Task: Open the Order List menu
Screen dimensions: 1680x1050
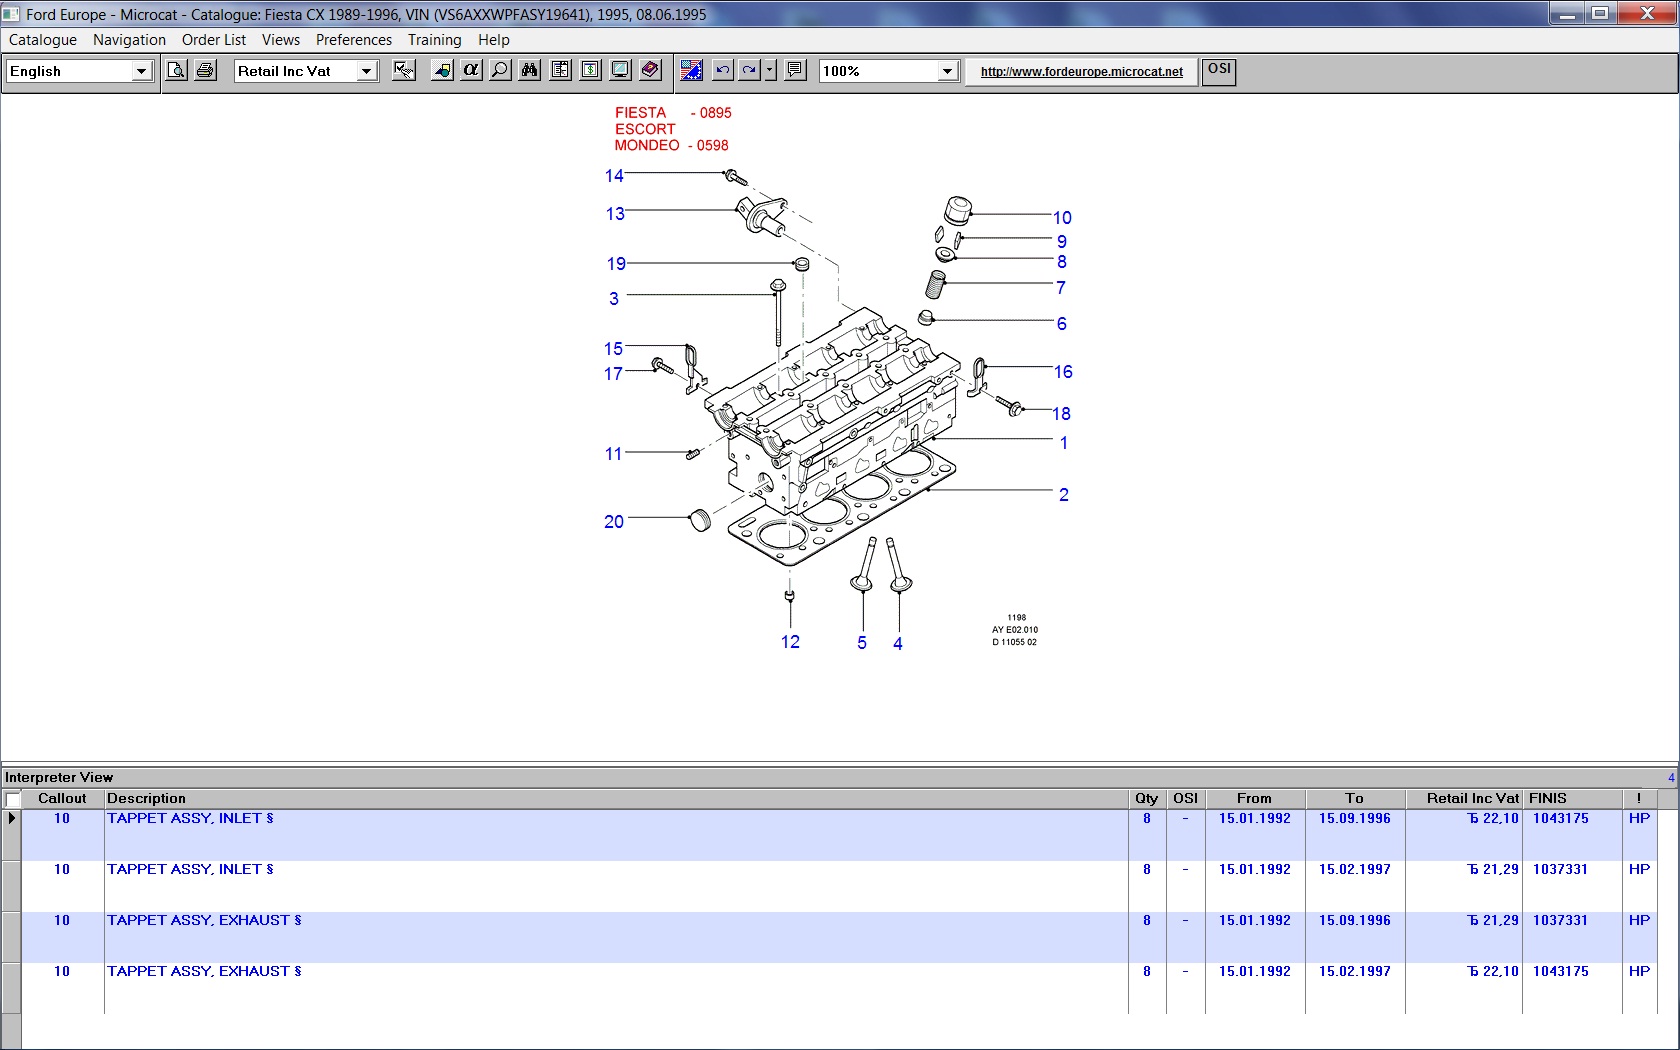Action: (214, 40)
